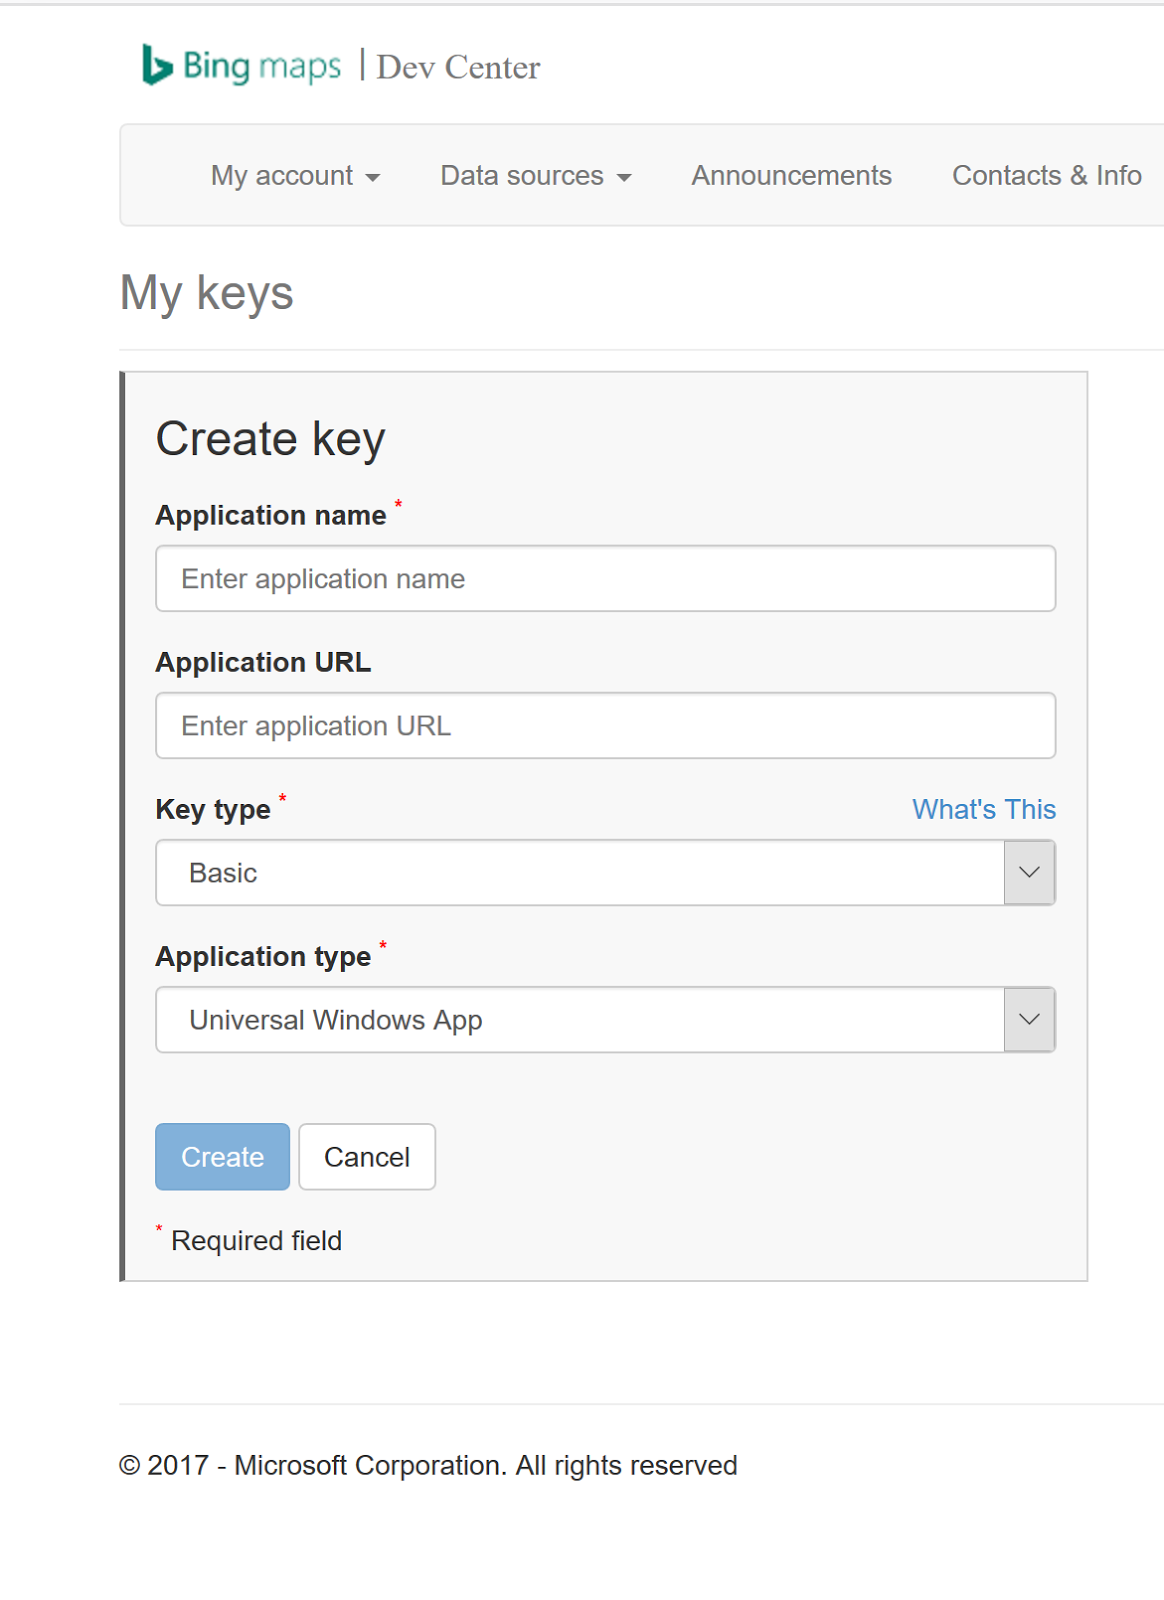This screenshot has height=1600, width=1164.
Task: Click the Bing maps wordmark
Action: pos(262,66)
